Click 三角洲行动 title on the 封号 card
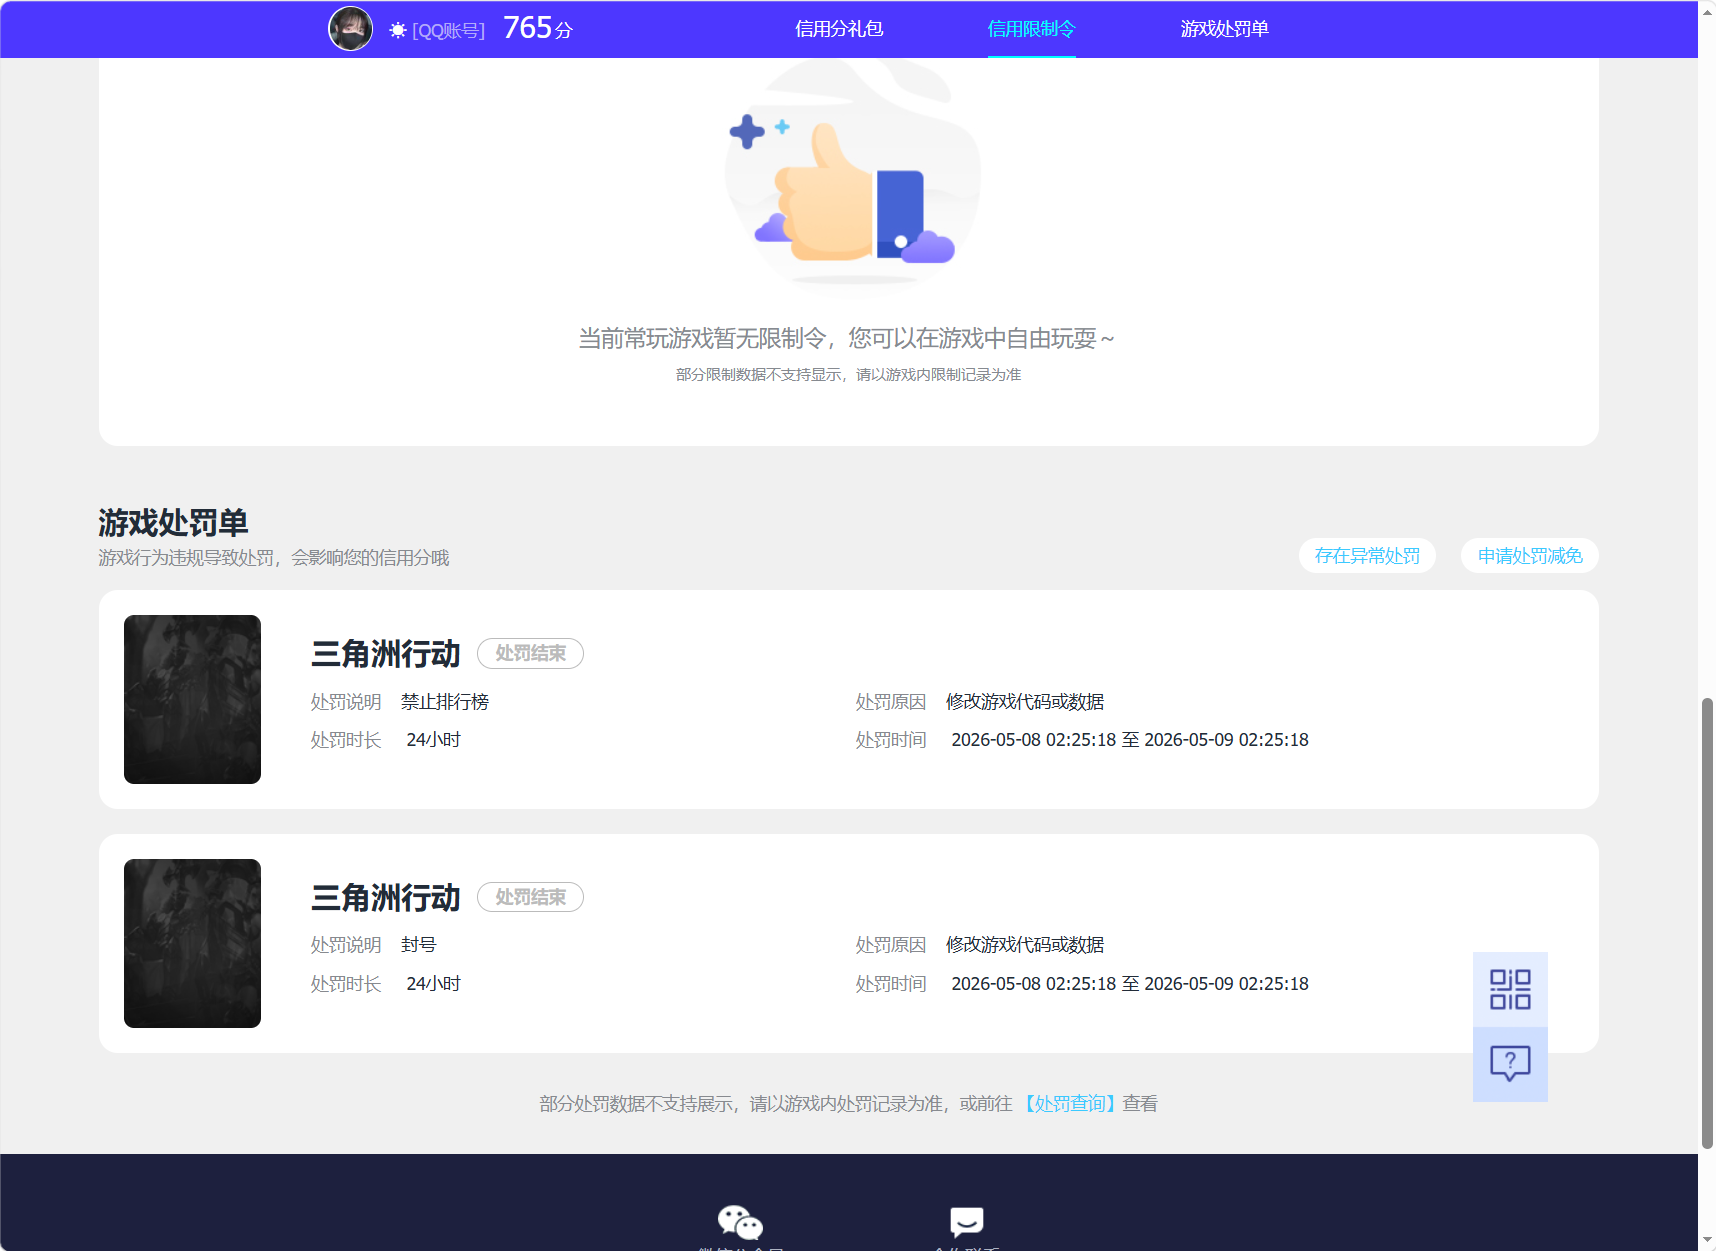 pyautogui.click(x=385, y=898)
